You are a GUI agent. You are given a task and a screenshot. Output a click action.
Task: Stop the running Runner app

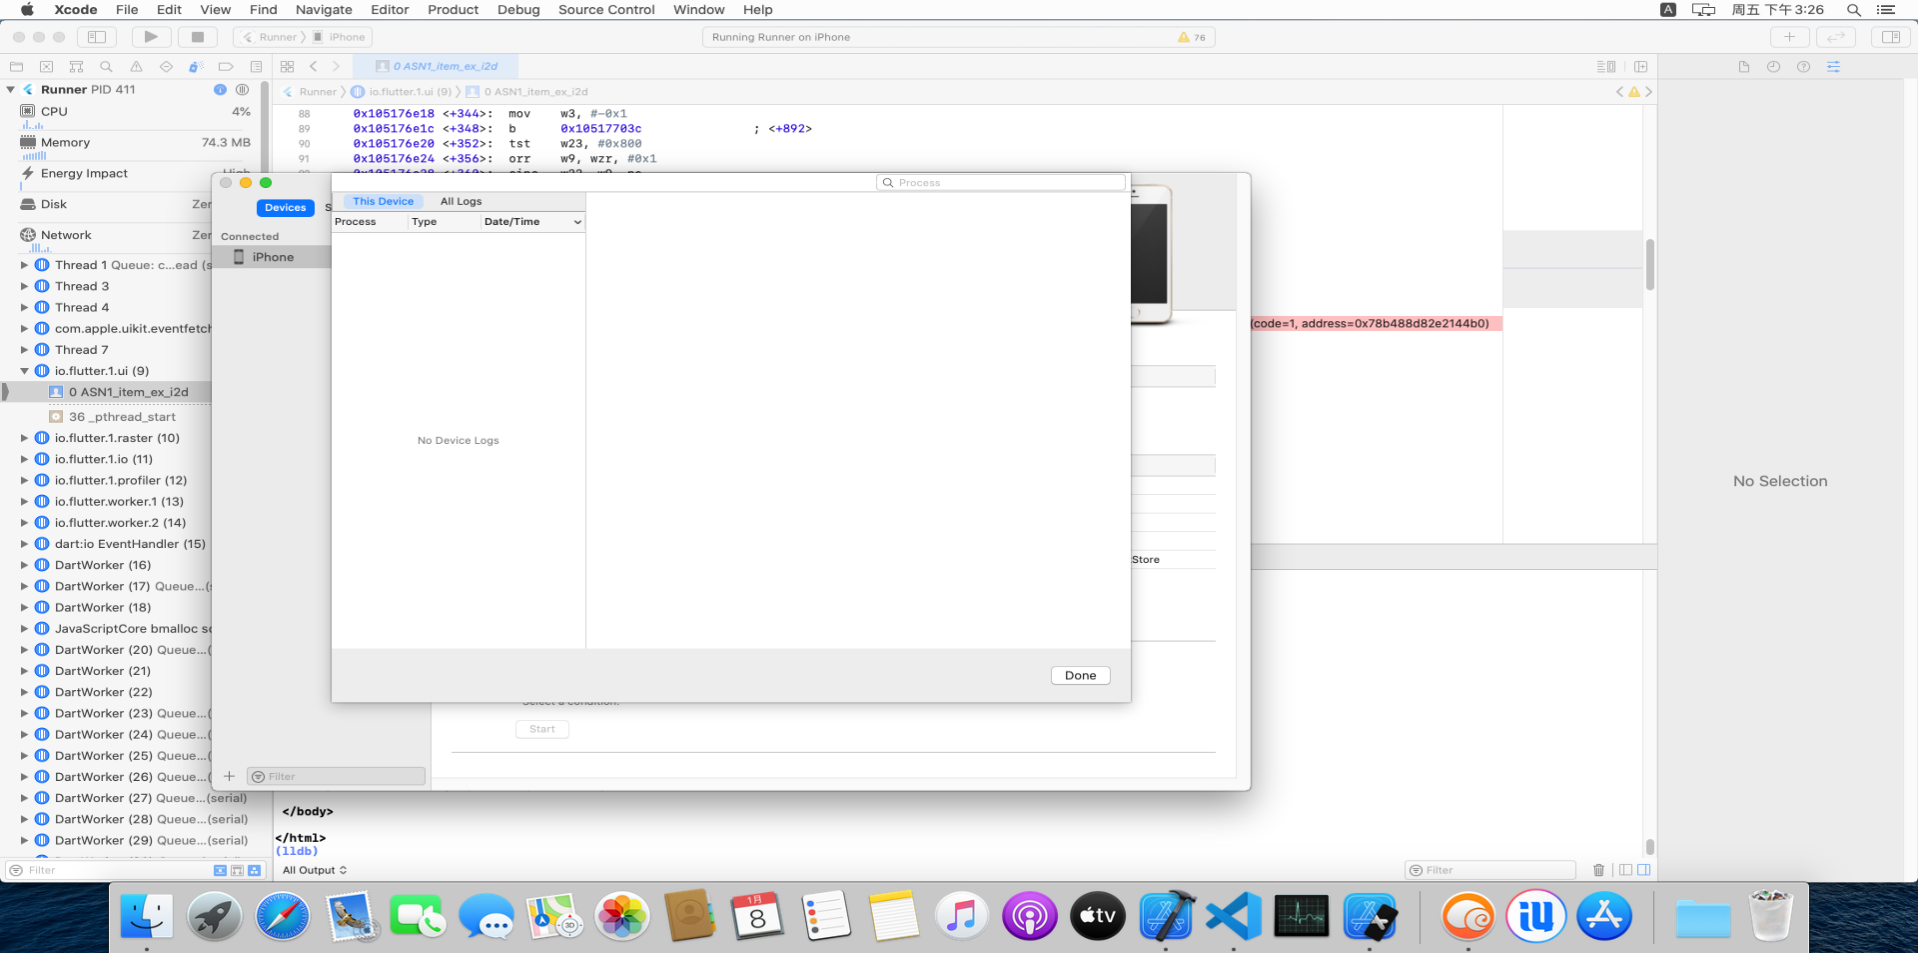click(x=197, y=37)
